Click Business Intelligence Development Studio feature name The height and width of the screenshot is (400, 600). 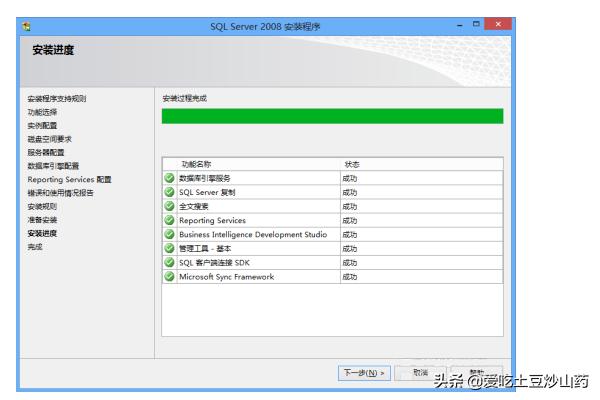(x=253, y=234)
